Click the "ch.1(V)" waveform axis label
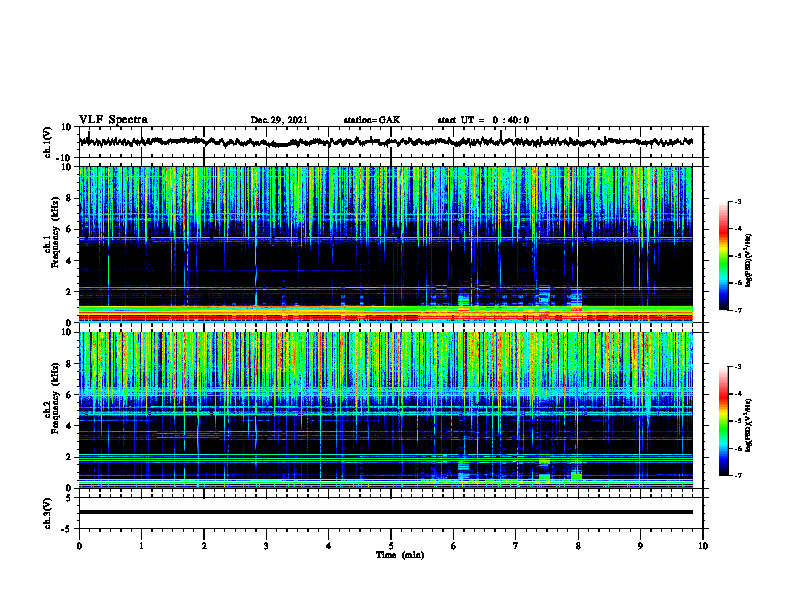Image resolution: width=792 pixels, height=612 pixels. pyautogui.click(x=48, y=142)
